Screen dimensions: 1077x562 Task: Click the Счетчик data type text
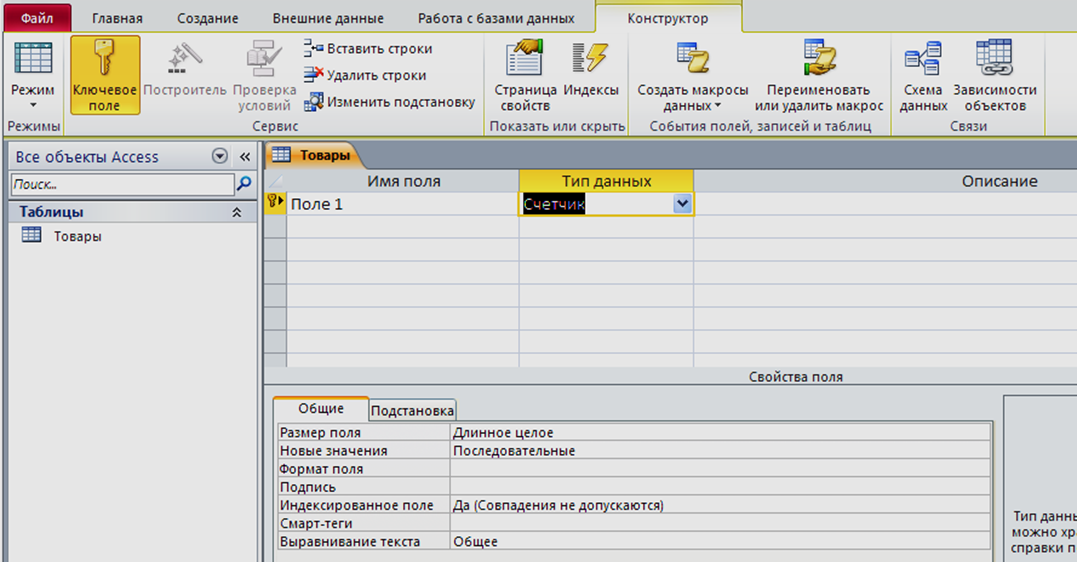coord(554,204)
